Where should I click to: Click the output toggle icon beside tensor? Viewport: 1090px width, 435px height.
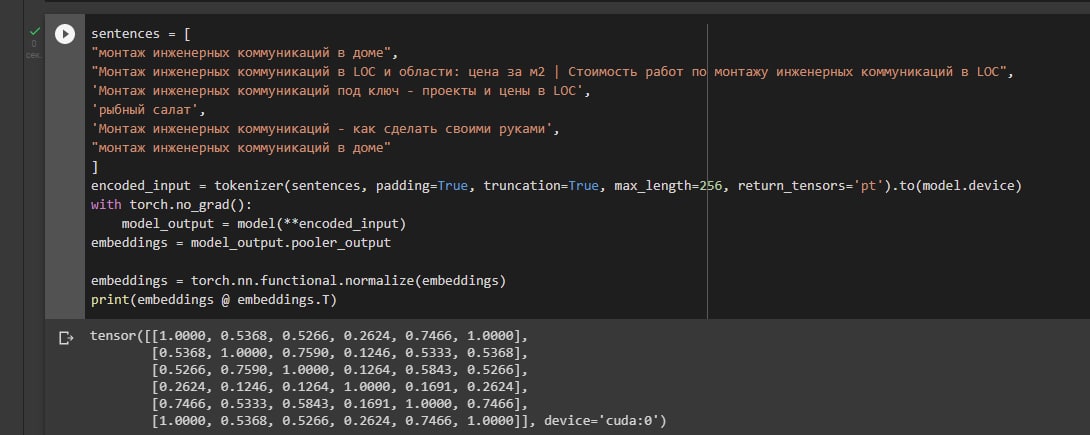point(66,338)
